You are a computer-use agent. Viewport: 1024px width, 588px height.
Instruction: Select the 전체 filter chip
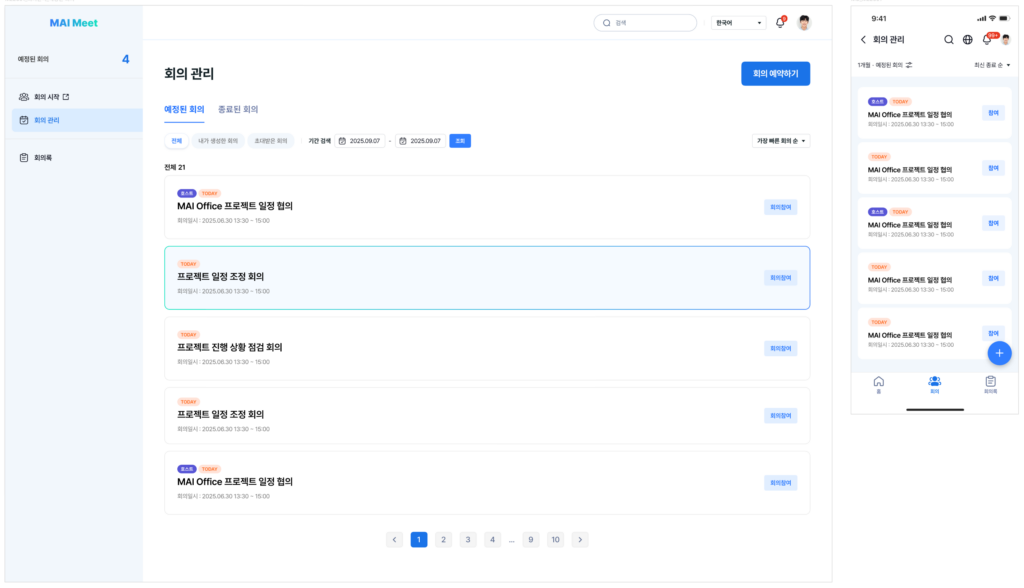pyautogui.click(x=176, y=141)
